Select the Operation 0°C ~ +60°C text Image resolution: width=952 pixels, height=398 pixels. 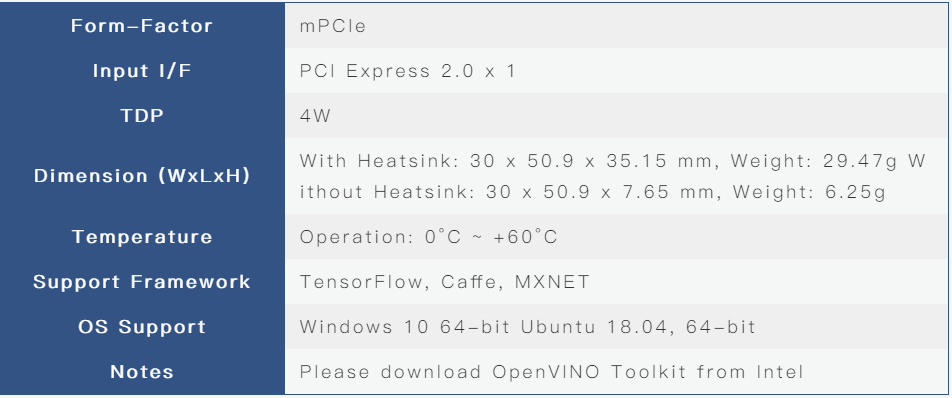[429, 237]
